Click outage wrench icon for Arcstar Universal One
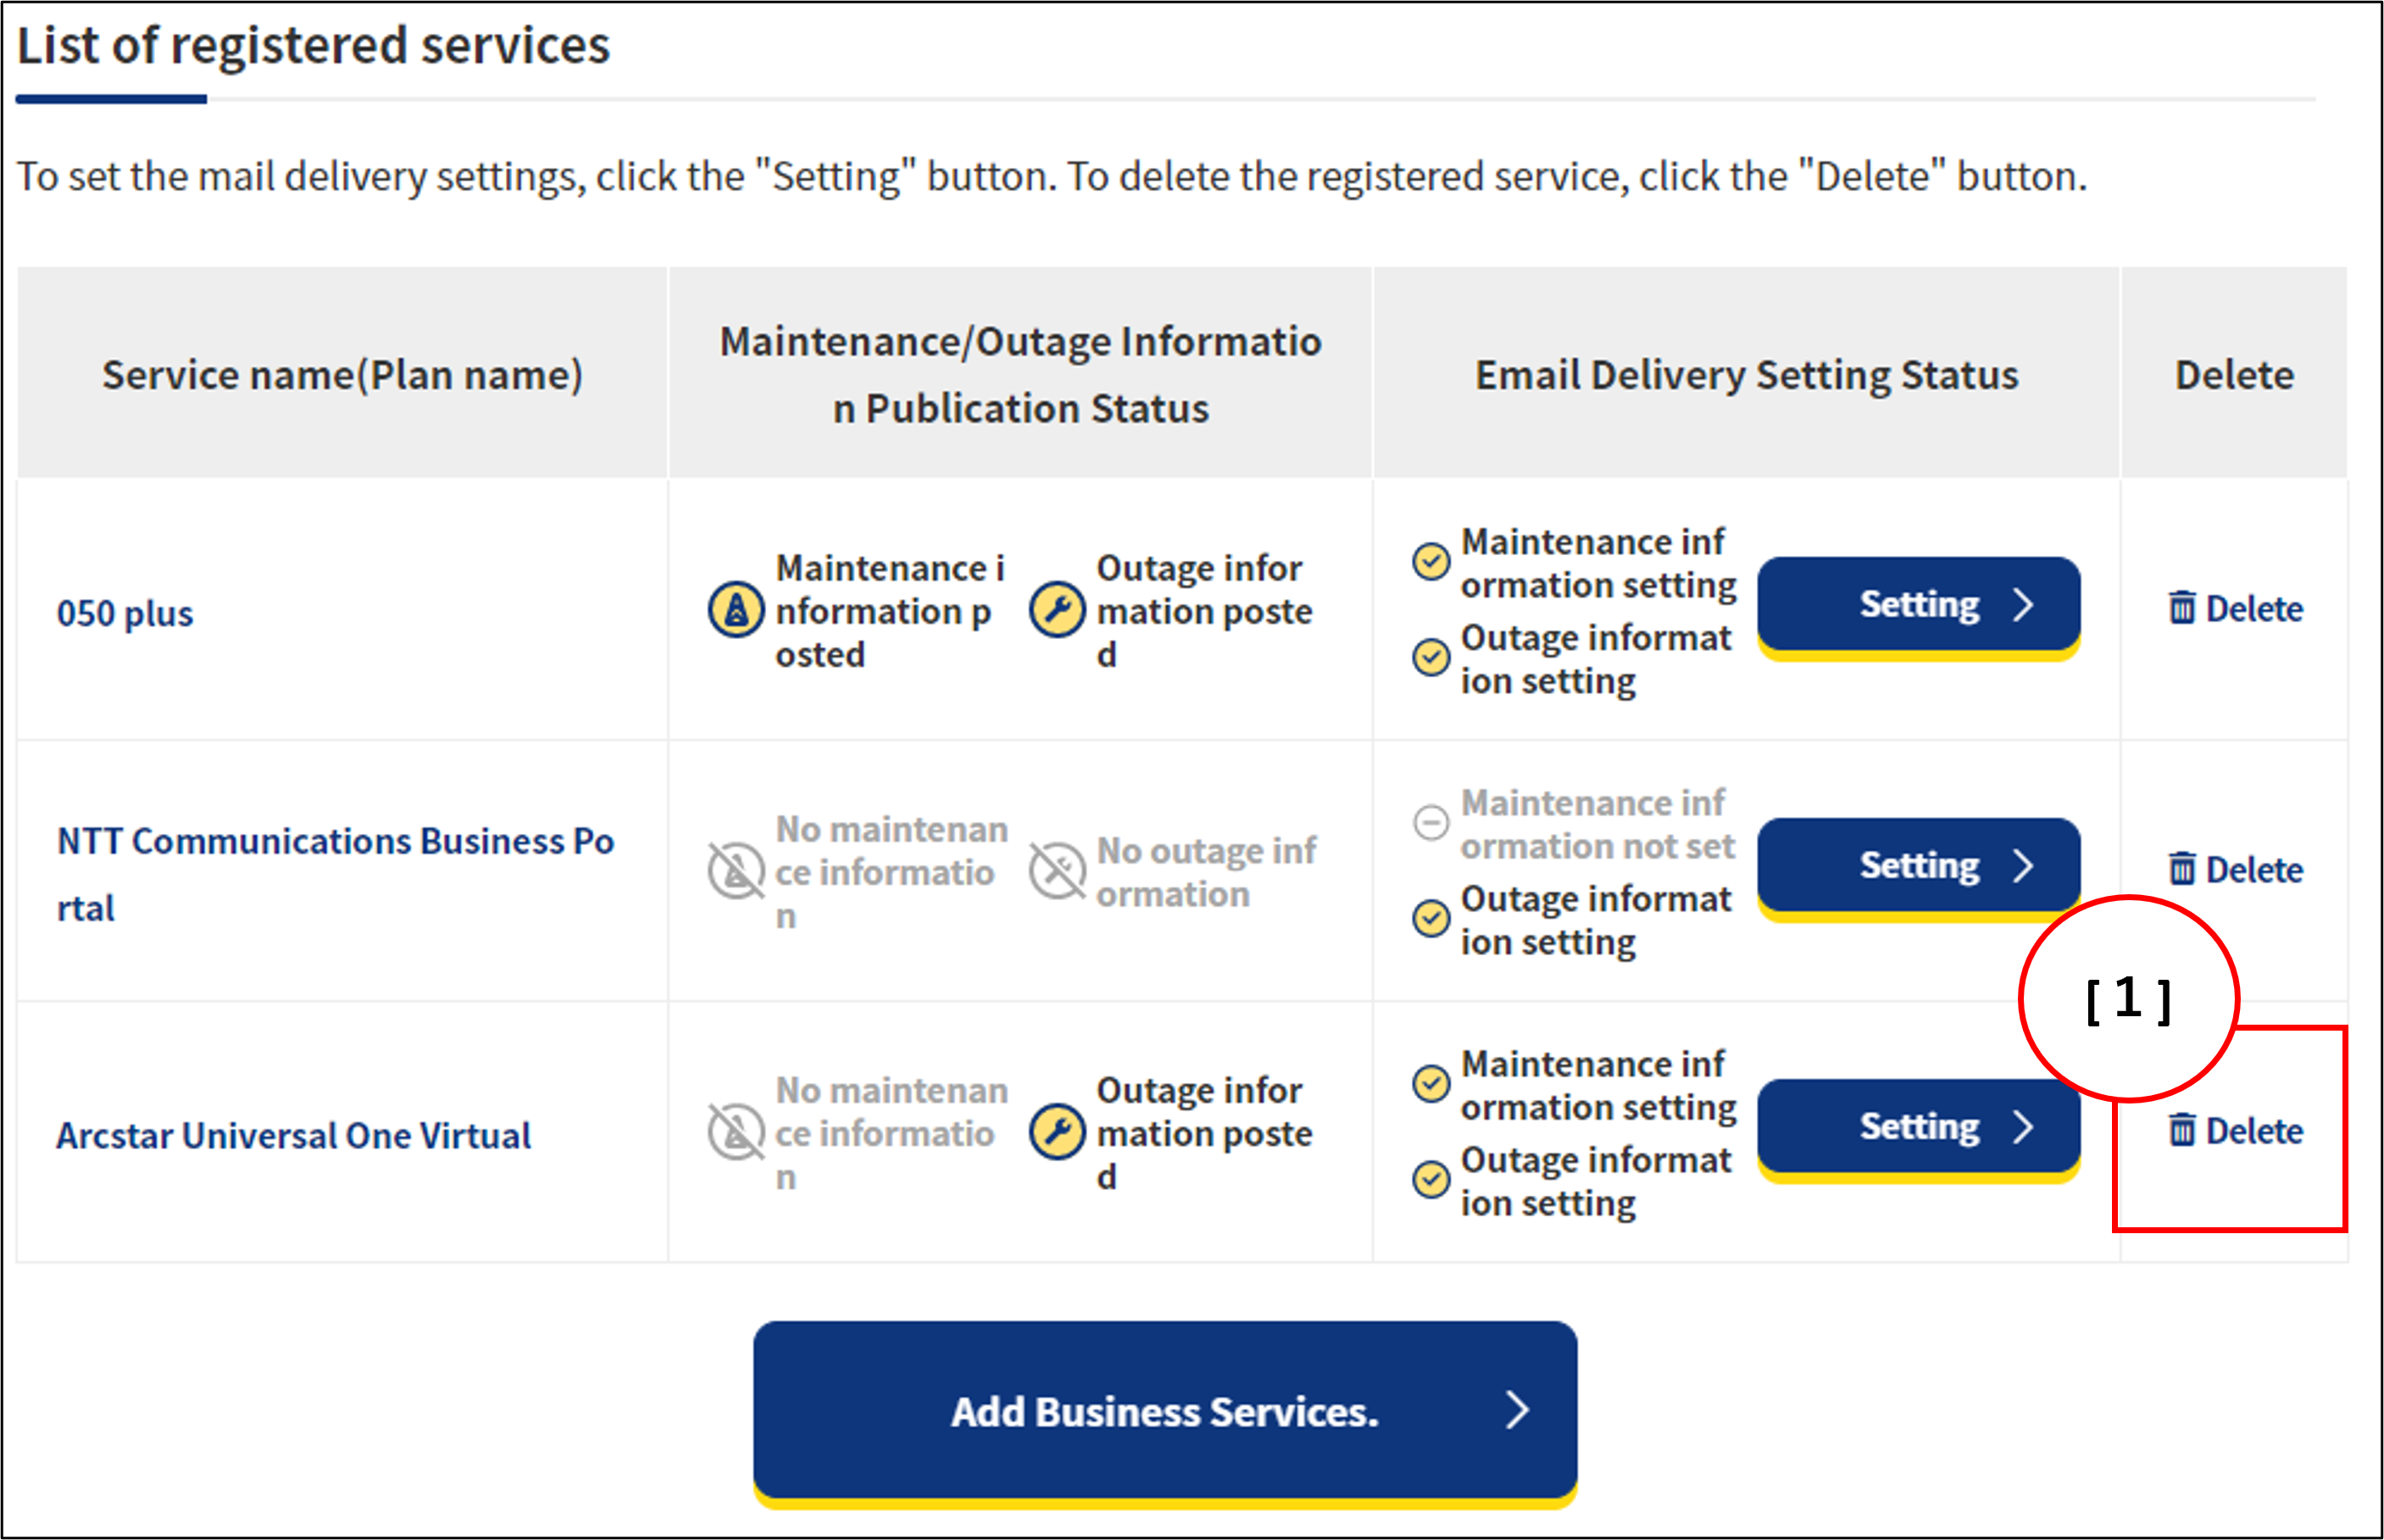2384x1540 pixels. click(x=1057, y=1132)
